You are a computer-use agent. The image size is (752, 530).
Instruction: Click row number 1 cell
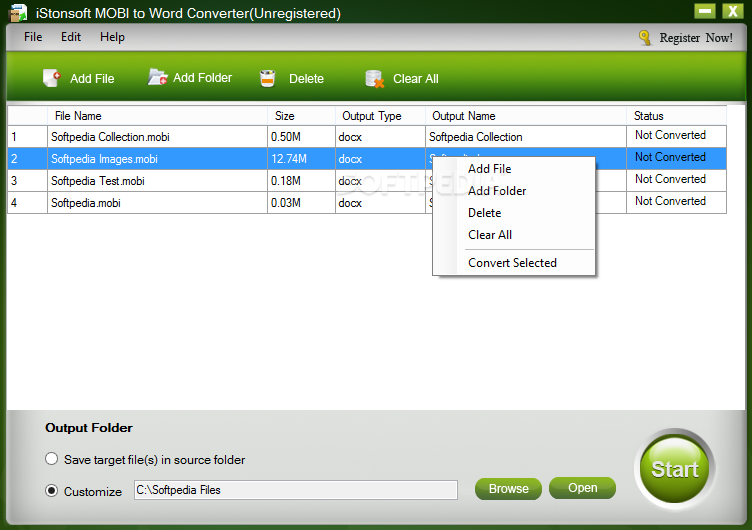point(27,137)
